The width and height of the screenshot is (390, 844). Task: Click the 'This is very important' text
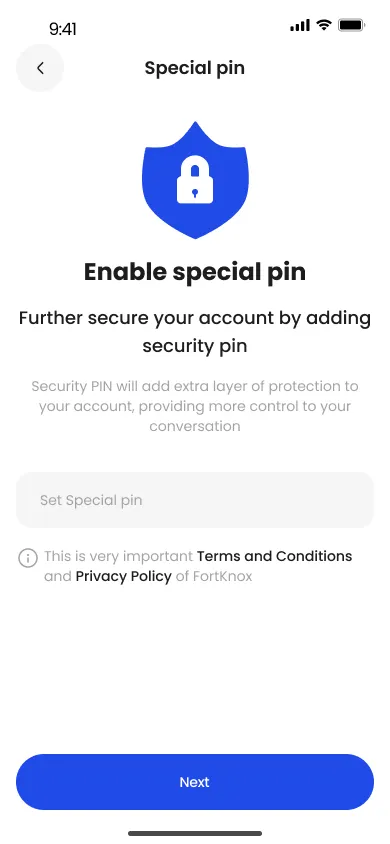pos(118,556)
